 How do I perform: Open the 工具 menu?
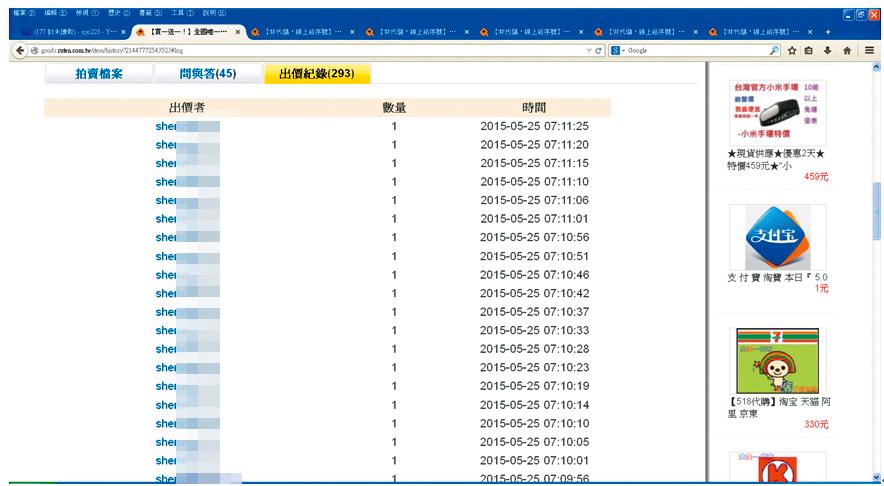[182, 12]
